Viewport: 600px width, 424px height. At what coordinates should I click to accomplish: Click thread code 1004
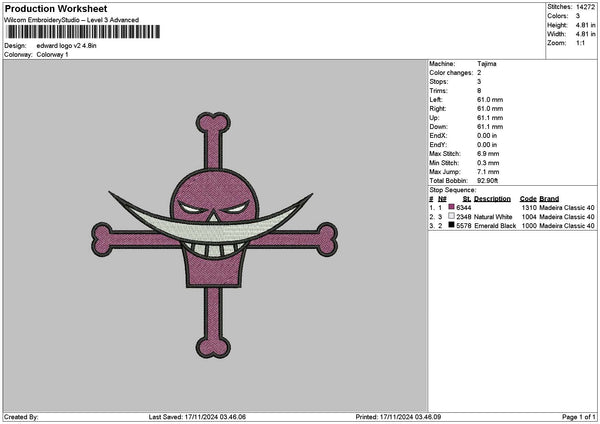point(529,217)
